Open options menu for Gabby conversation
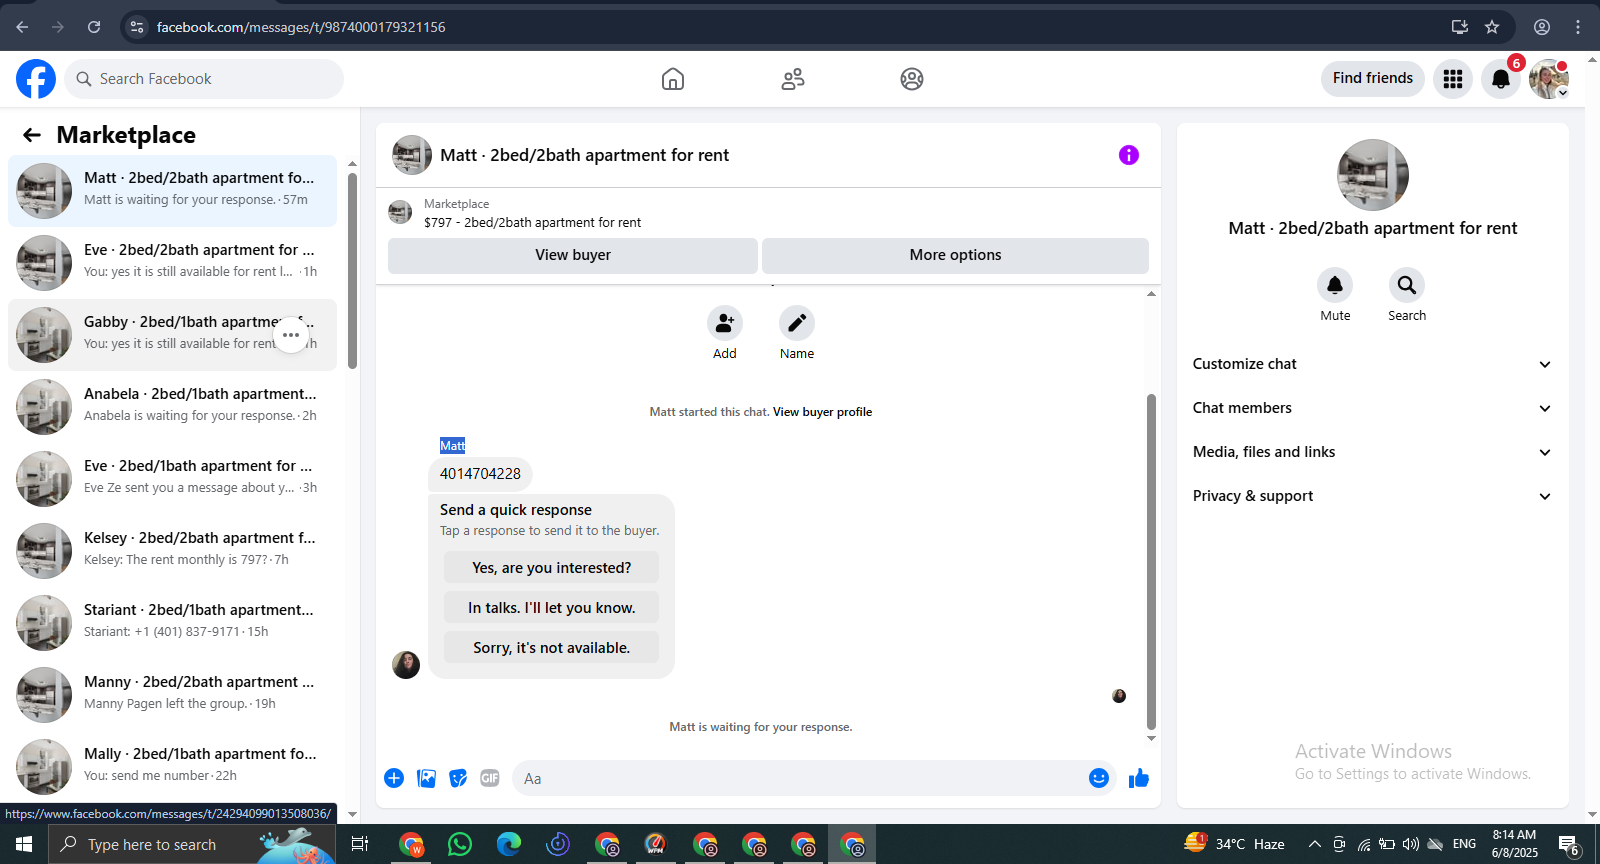1600x864 pixels. (291, 335)
